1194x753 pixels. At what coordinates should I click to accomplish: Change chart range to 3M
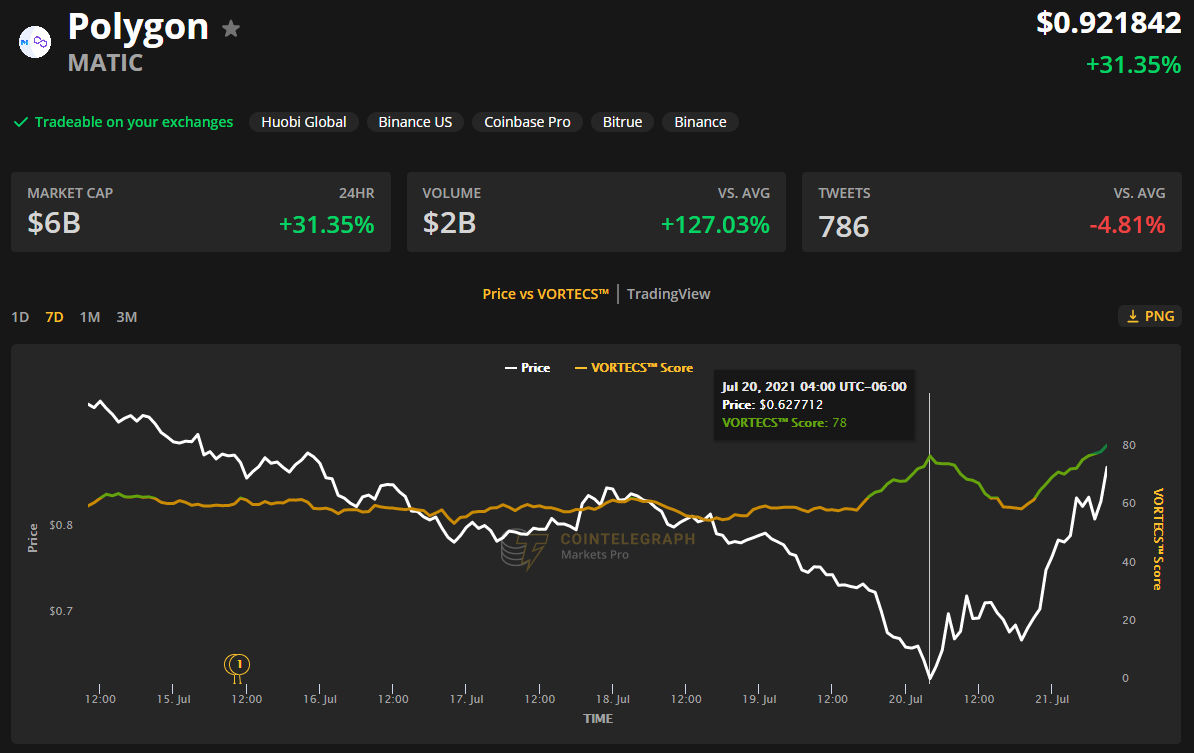[x=126, y=317]
